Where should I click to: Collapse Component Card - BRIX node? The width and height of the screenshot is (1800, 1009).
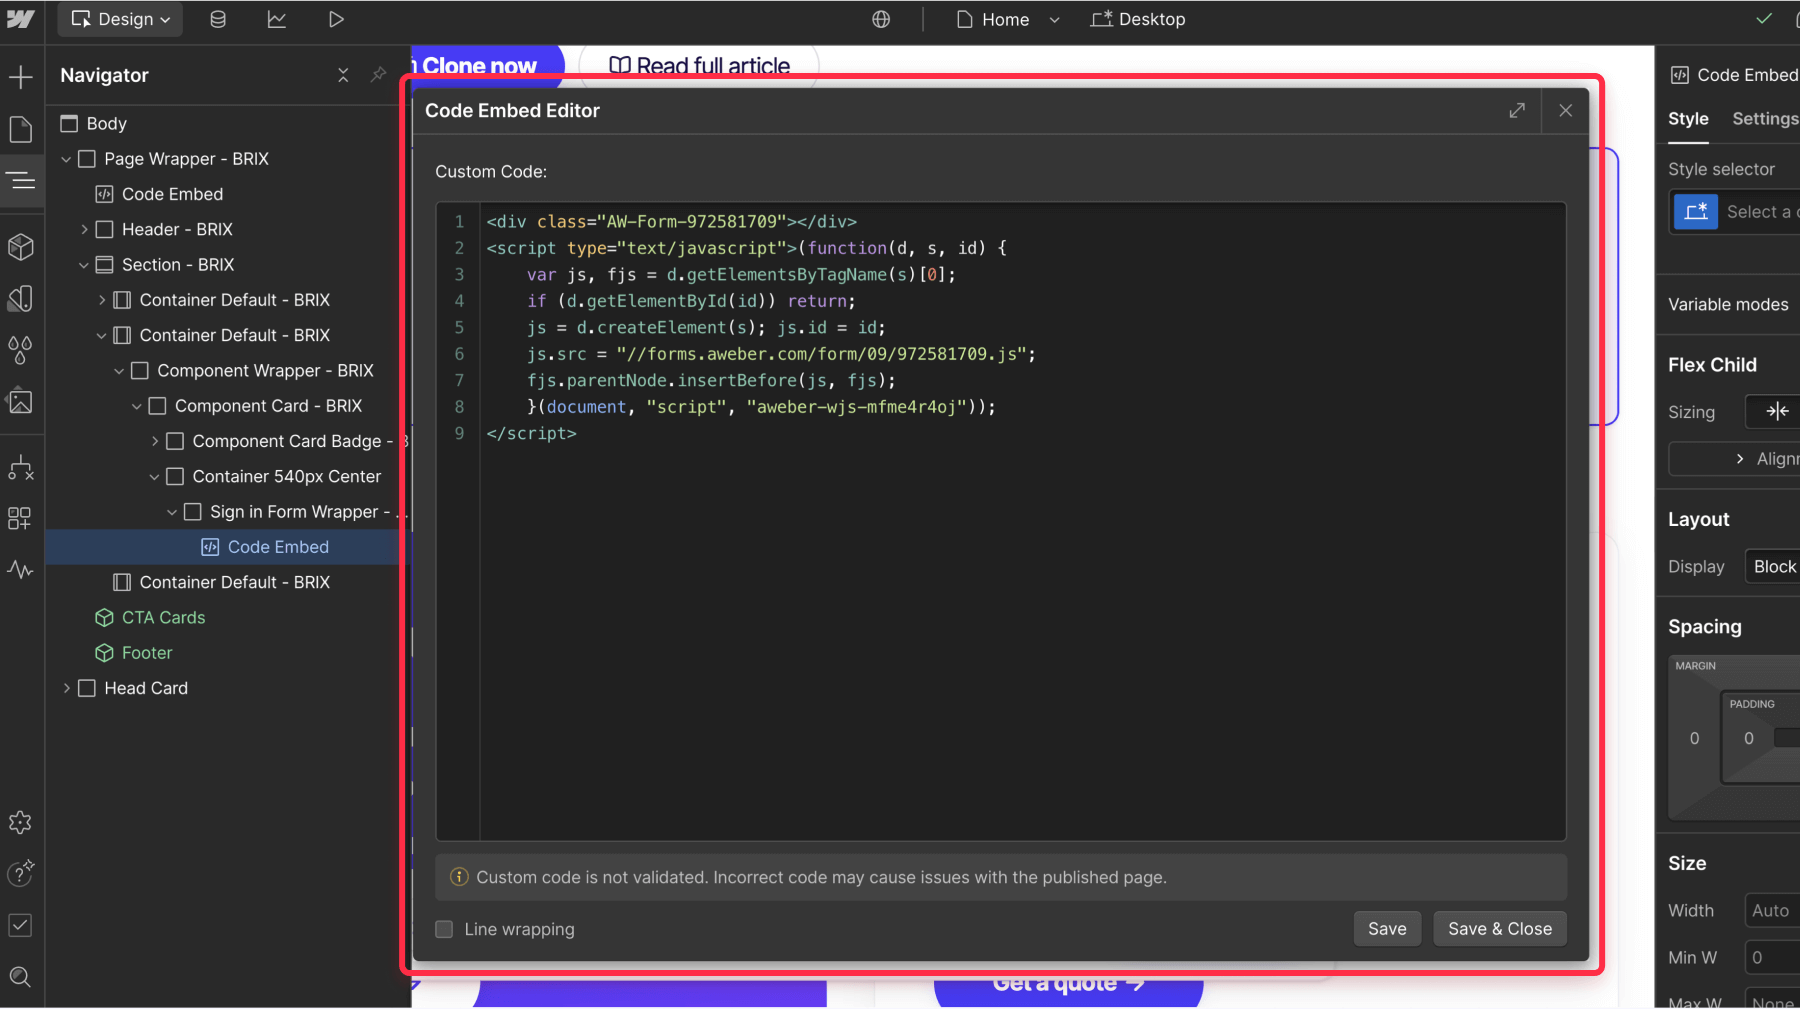coord(137,406)
